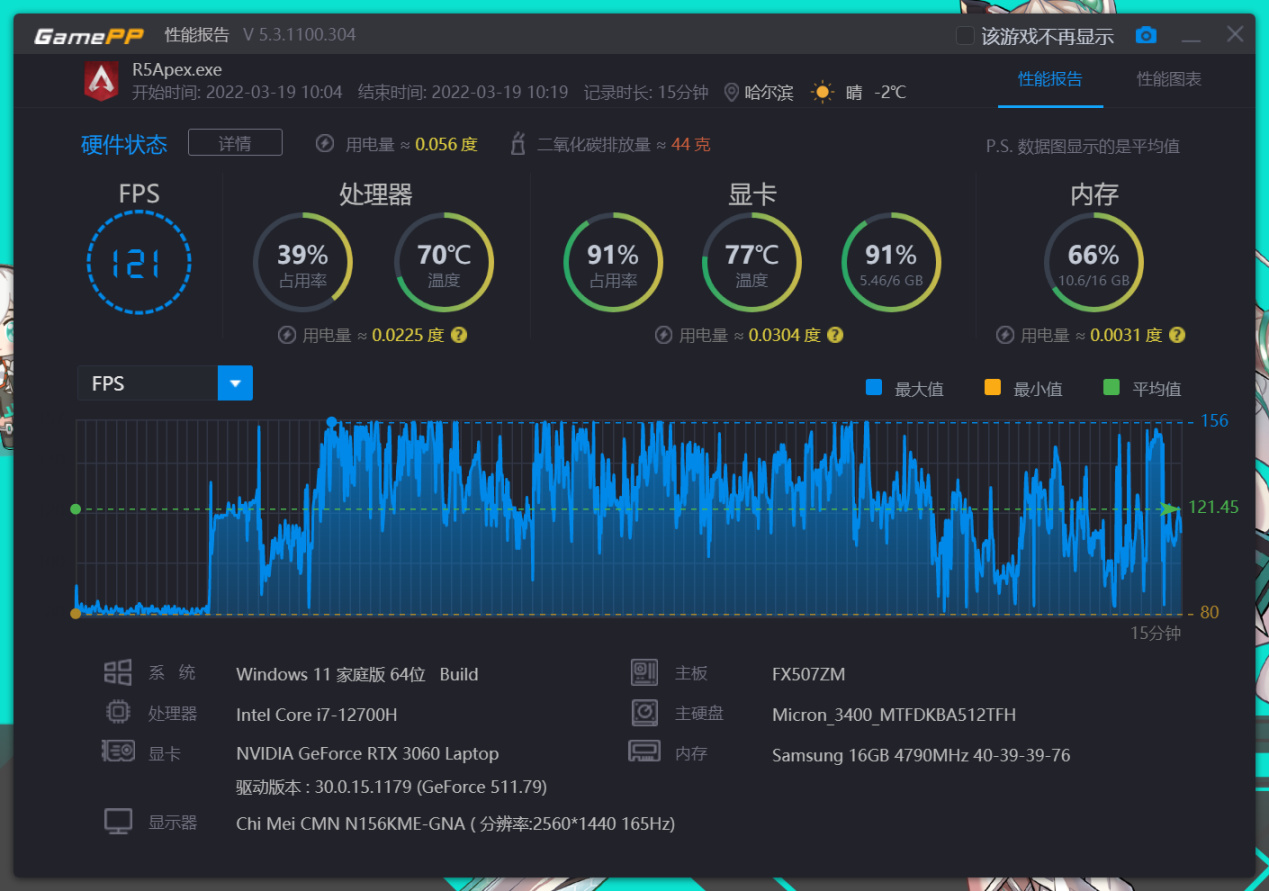Click the memory 66% 10.6/16 GB gauge
The image size is (1269, 891).
[1093, 262]
